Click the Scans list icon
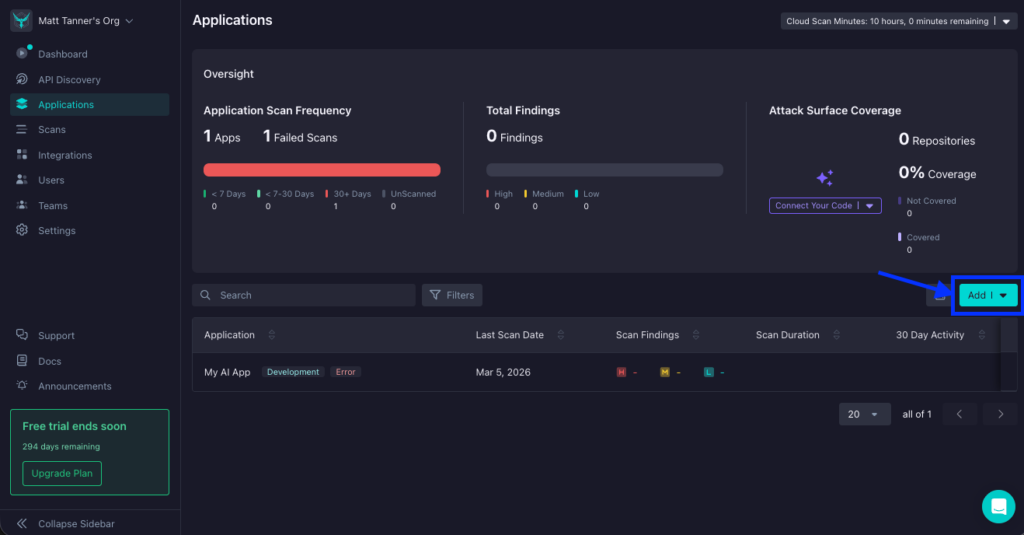1024x535 pixels. (22, 129)
